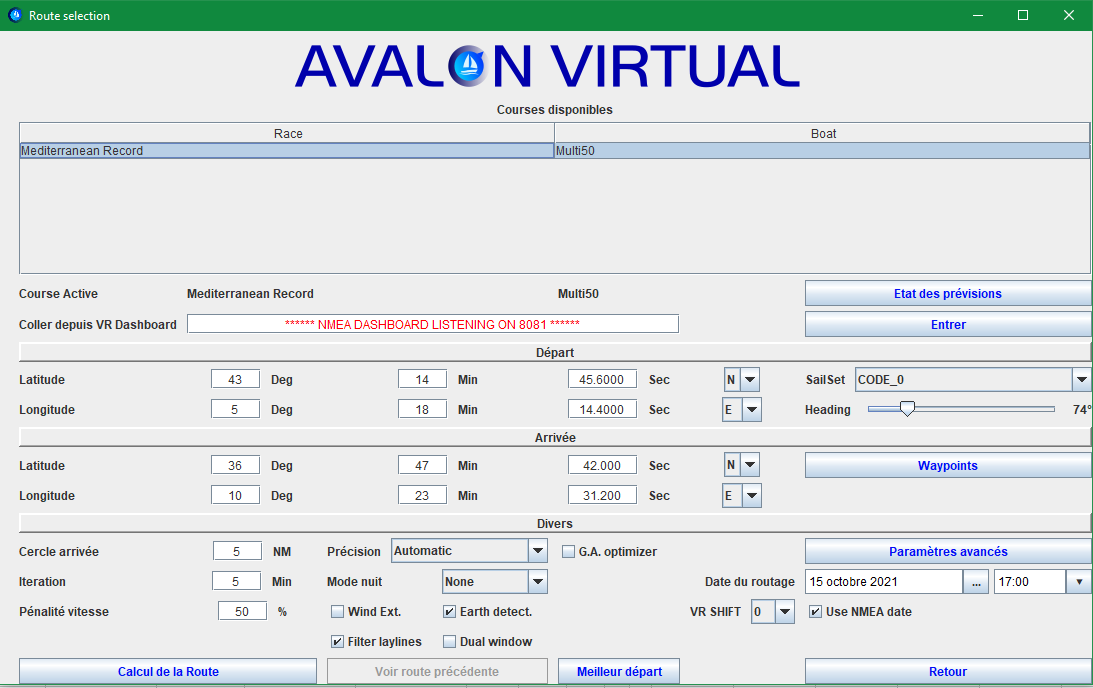This screenshot has width=1093, height=688.
Task: Click the Arrivée longitude minutes field 23
Action: pyautogui.click(x=422, y=496)
